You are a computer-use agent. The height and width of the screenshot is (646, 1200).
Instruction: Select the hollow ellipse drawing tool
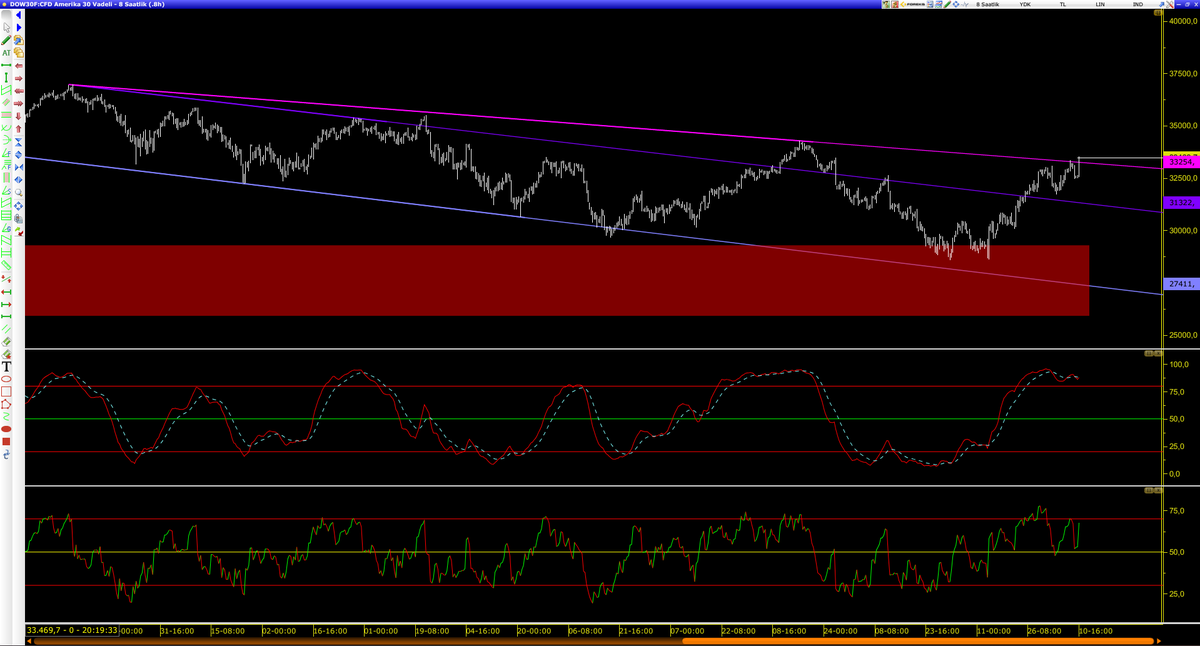pos(6,379)
